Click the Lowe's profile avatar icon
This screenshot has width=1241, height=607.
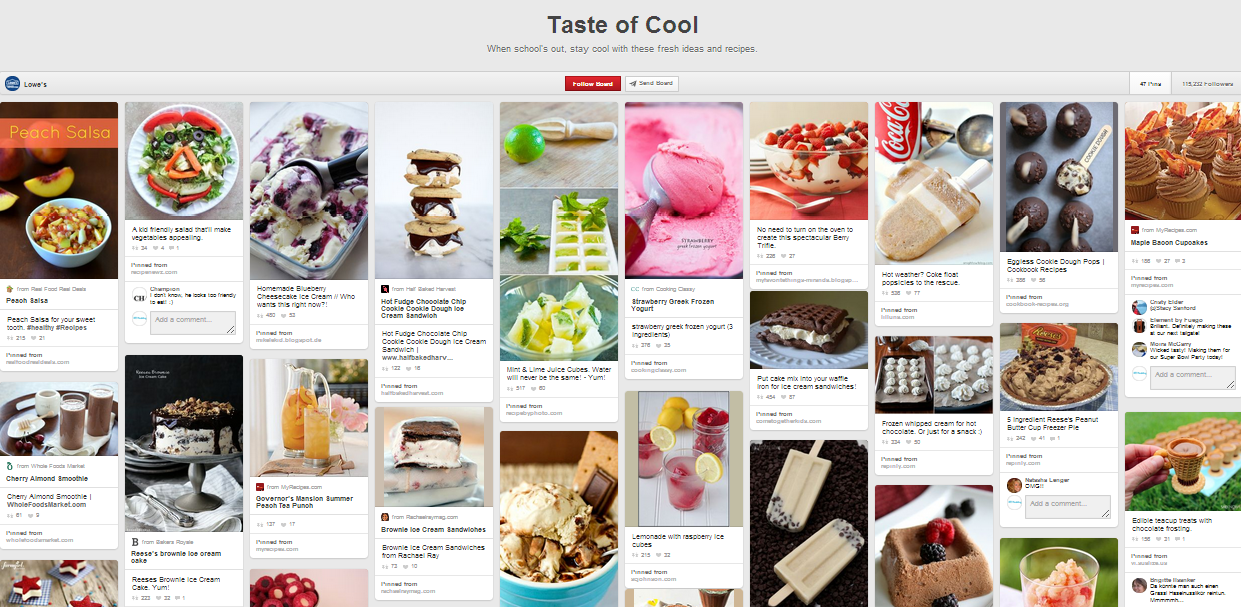point(12,84)
